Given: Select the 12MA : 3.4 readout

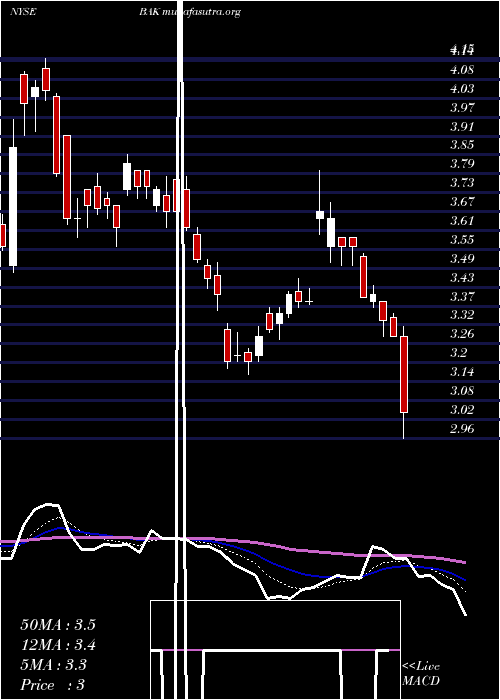Looking at the screenshot, I should 58,645.
